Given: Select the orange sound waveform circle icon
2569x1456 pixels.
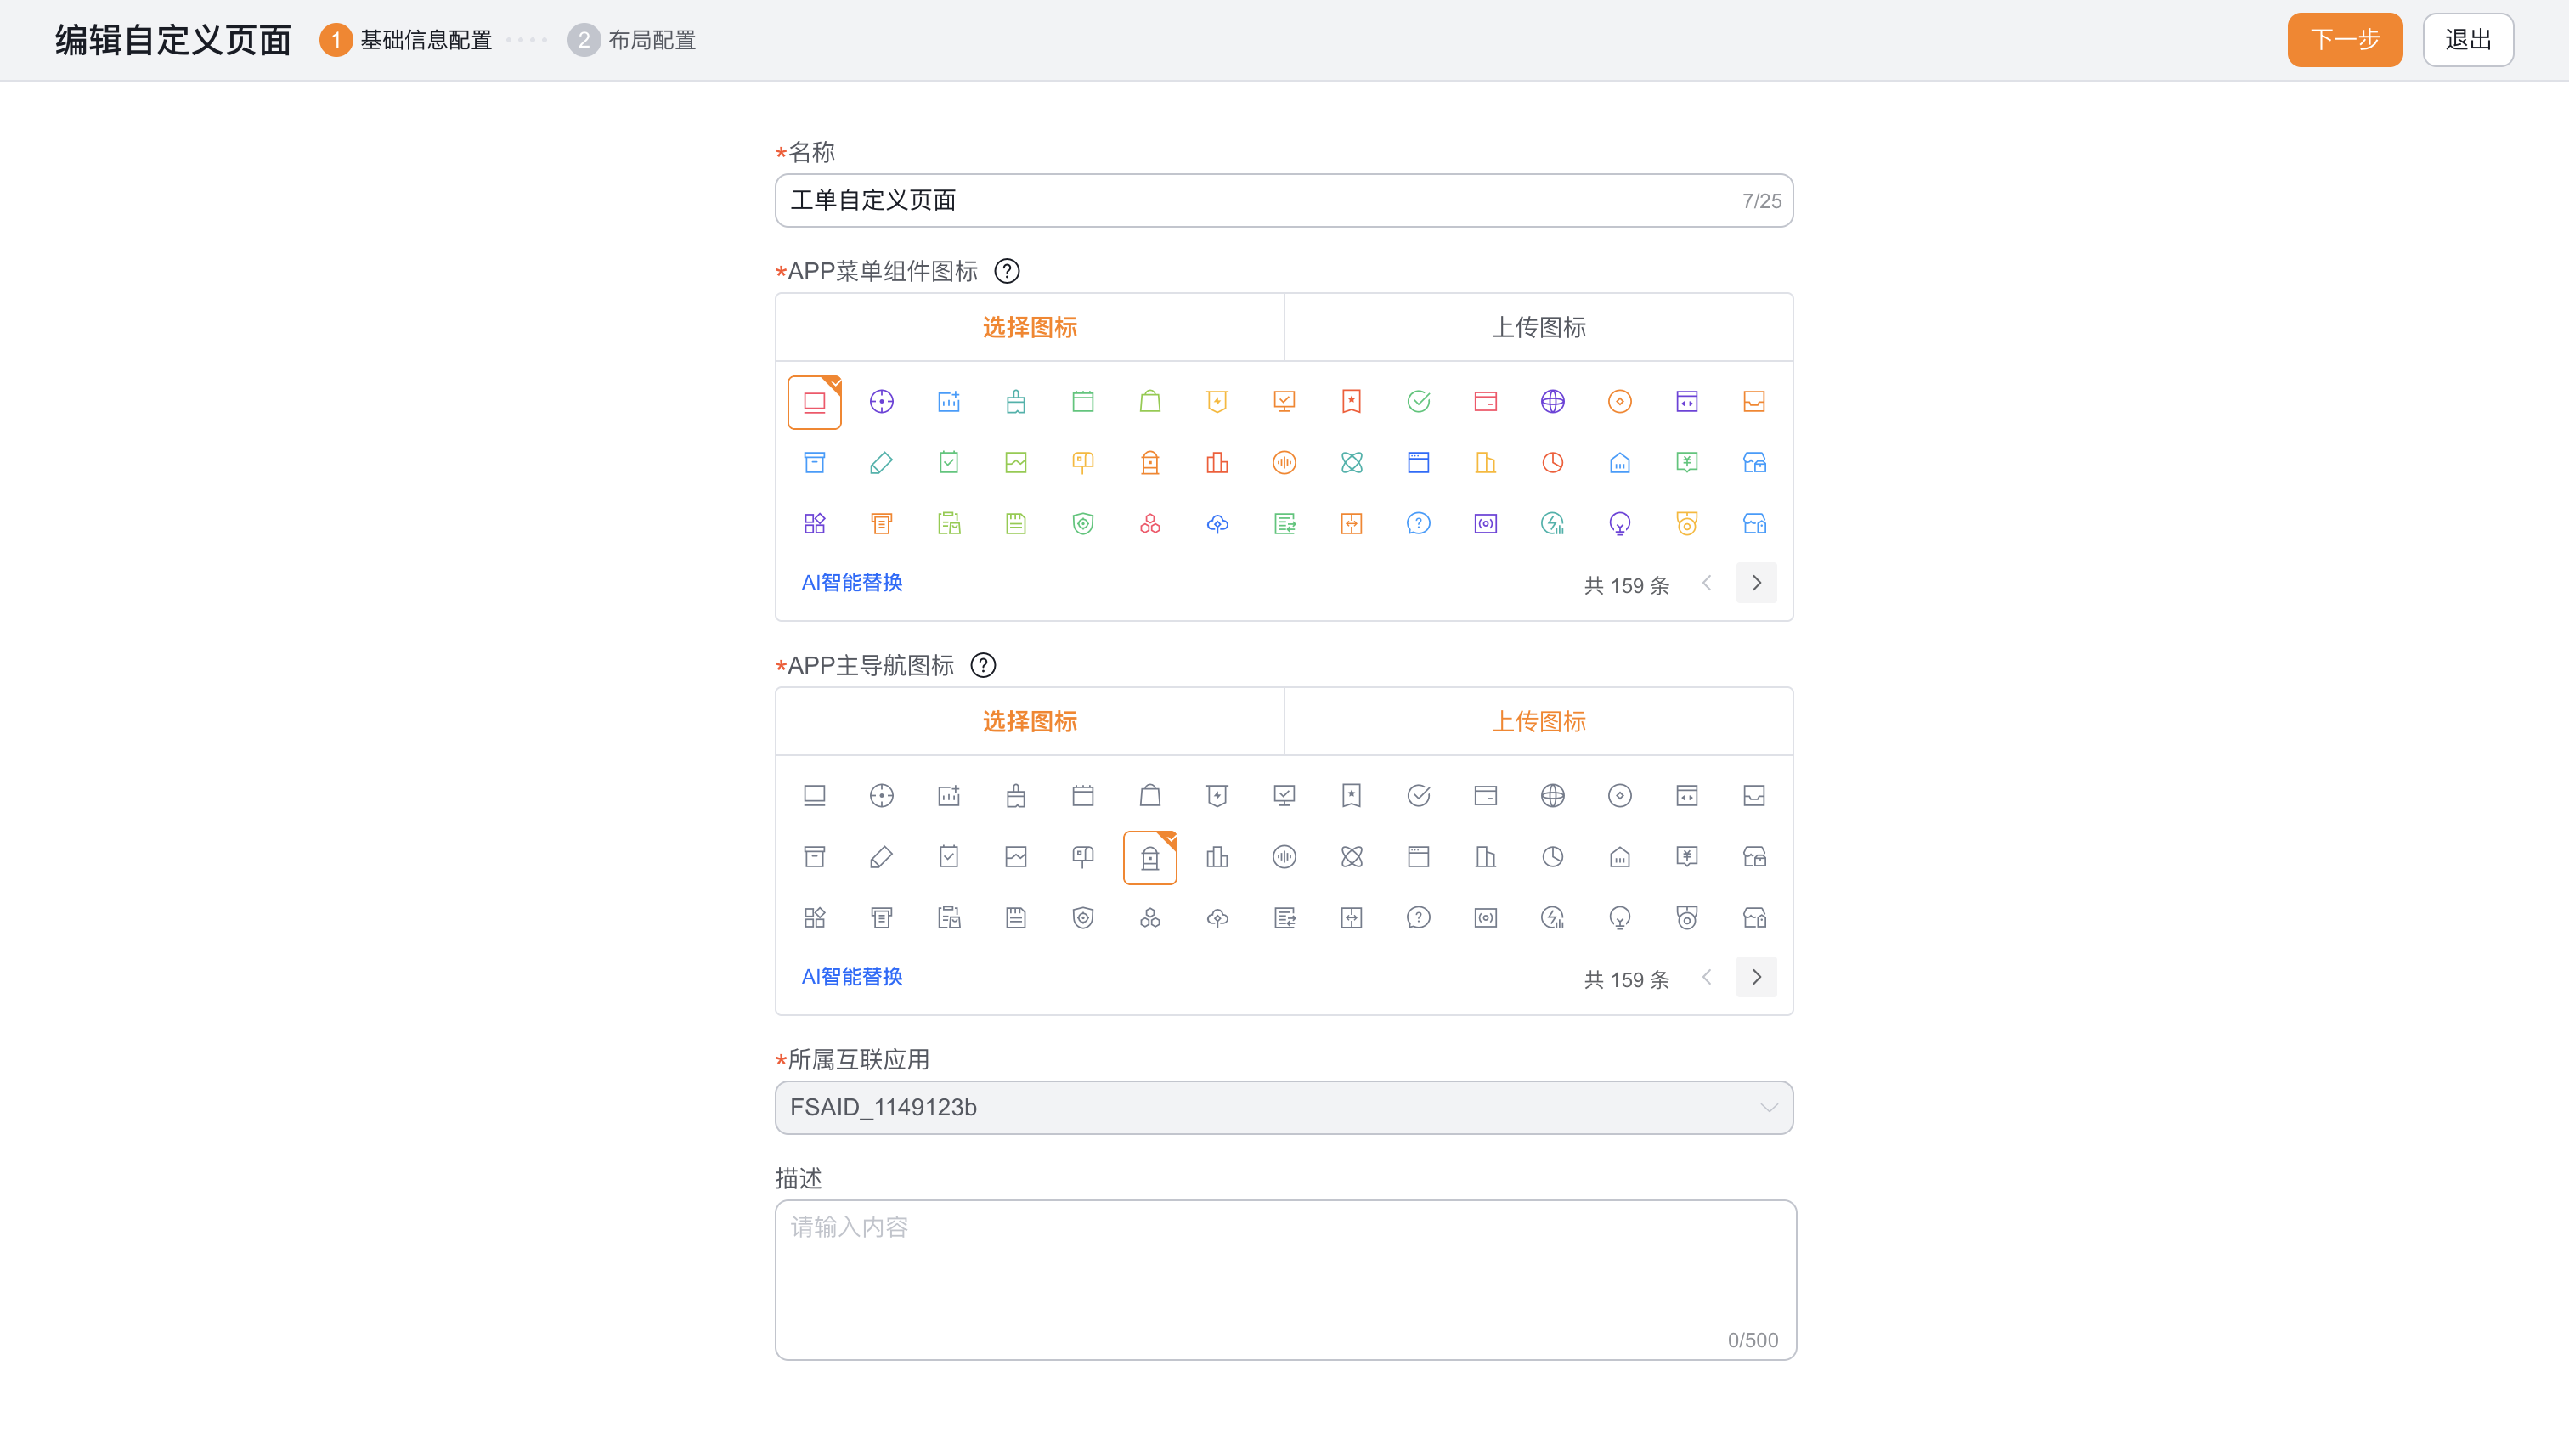Looking at the screenshot, I should pyautogui.click(x=1284, y=463).
